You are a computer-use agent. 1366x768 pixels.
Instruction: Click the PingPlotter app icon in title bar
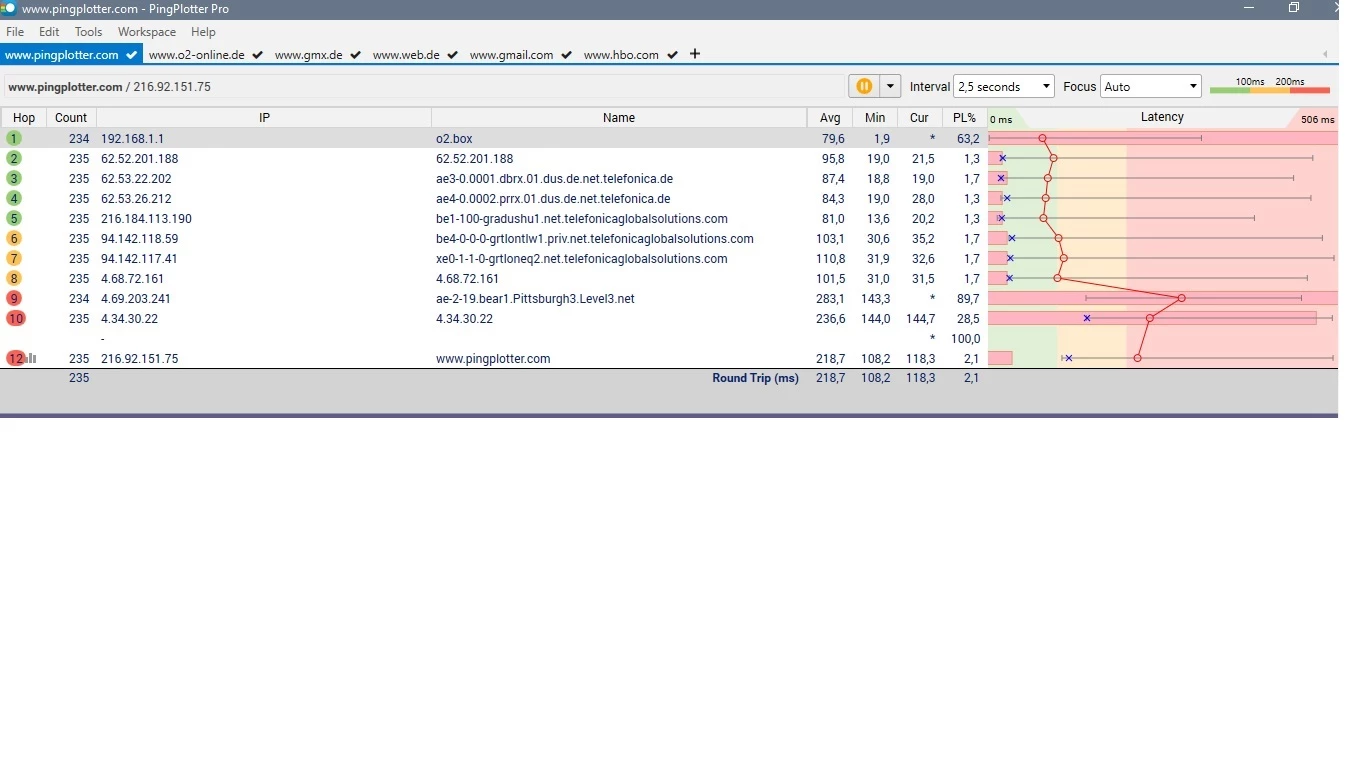(8, 8)
